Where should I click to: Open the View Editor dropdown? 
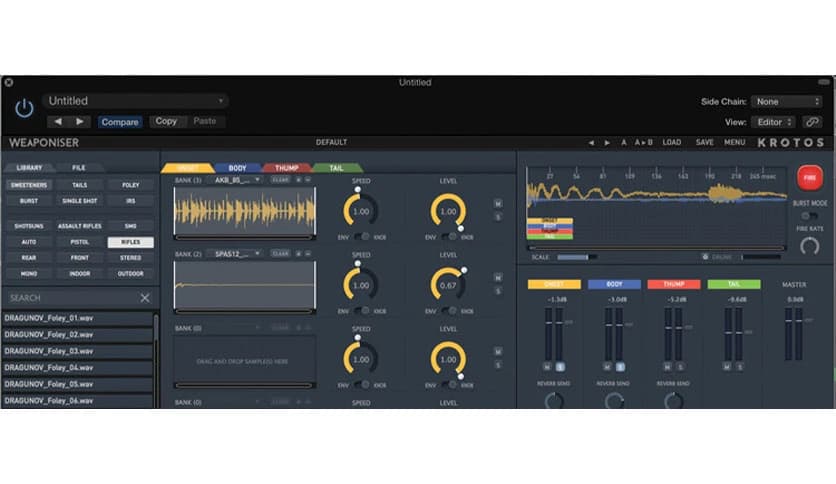(x=773, y=122)
